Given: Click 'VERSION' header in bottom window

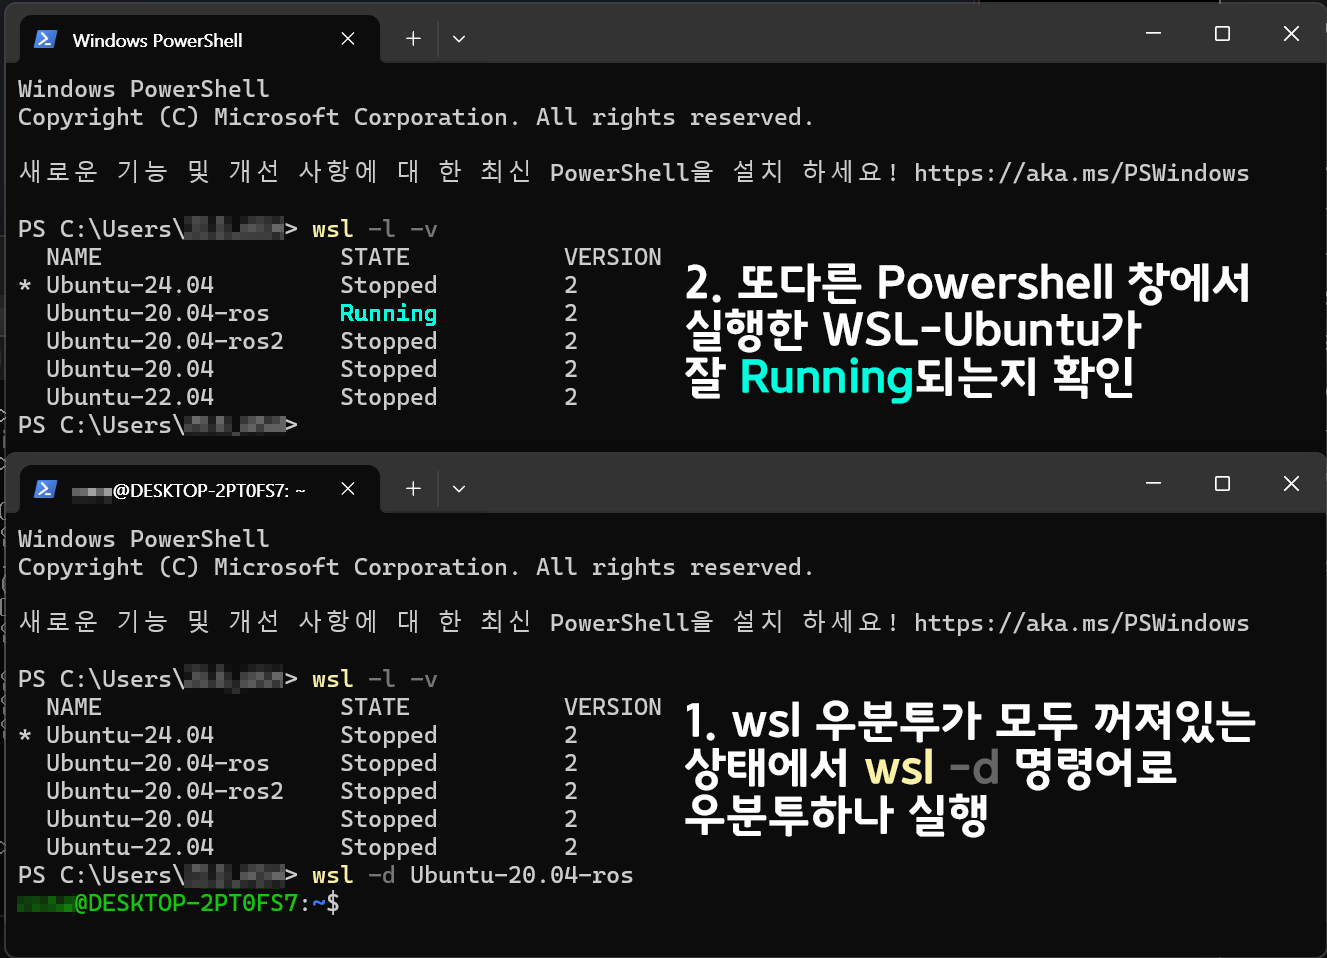Looking at the screenshot, I should [x=613, y=707].
